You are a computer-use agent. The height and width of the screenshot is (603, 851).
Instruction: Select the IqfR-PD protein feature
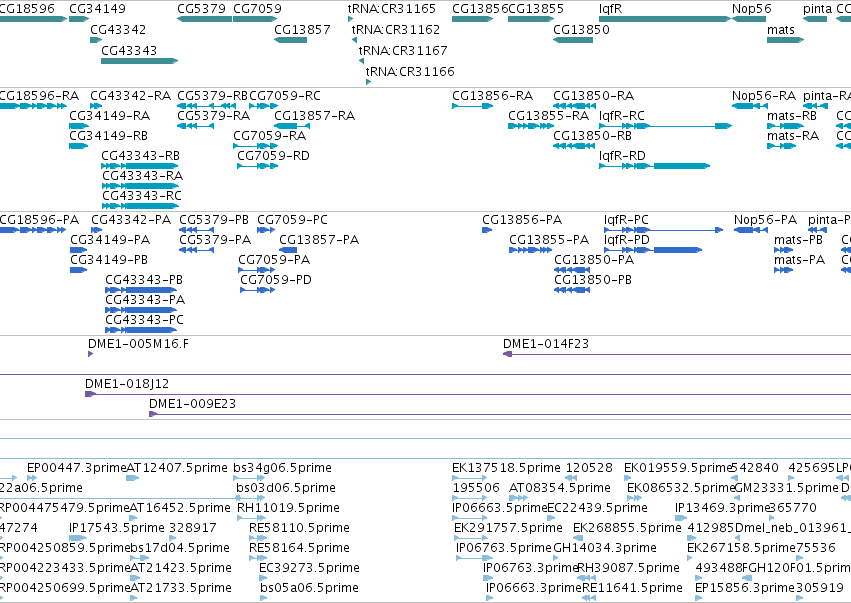click(653, 250)
